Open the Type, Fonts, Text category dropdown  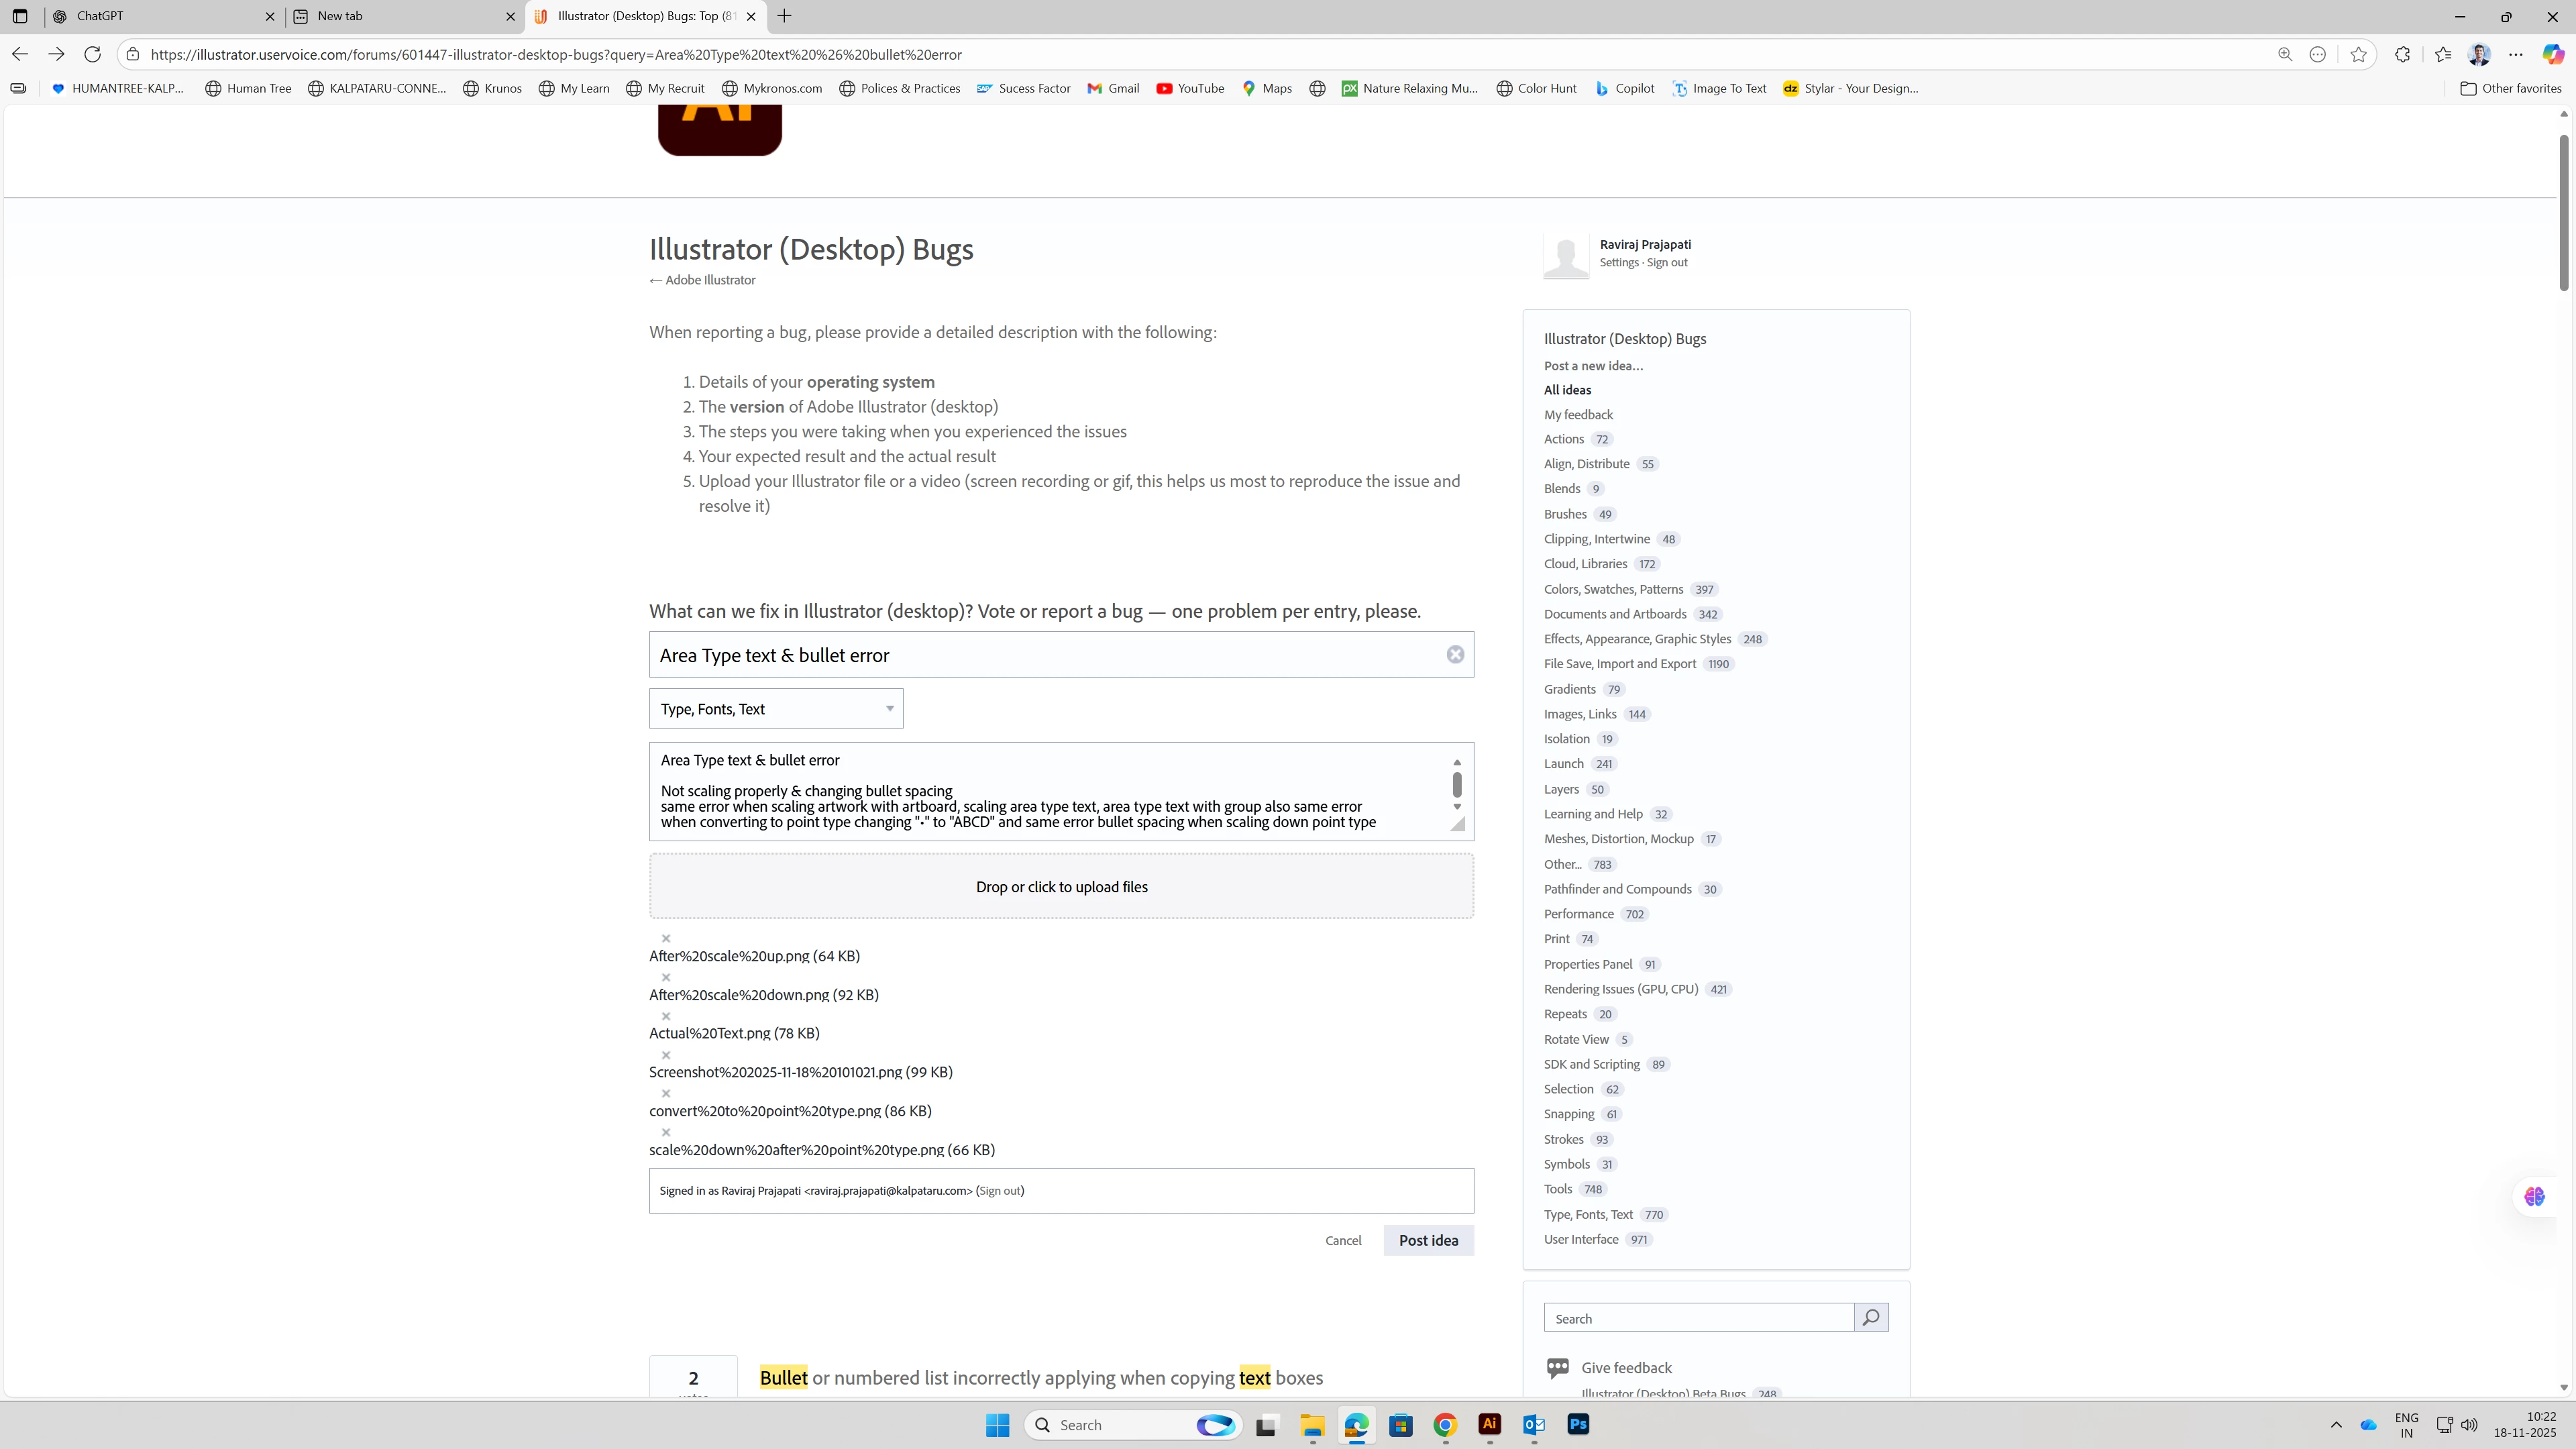(776, 708)
